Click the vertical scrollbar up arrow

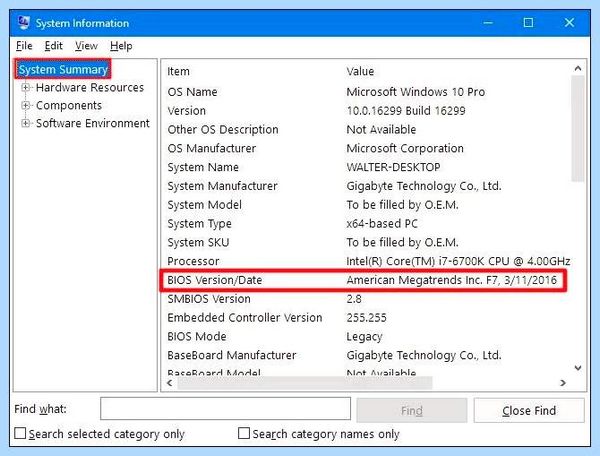click(x=578, y=68)
